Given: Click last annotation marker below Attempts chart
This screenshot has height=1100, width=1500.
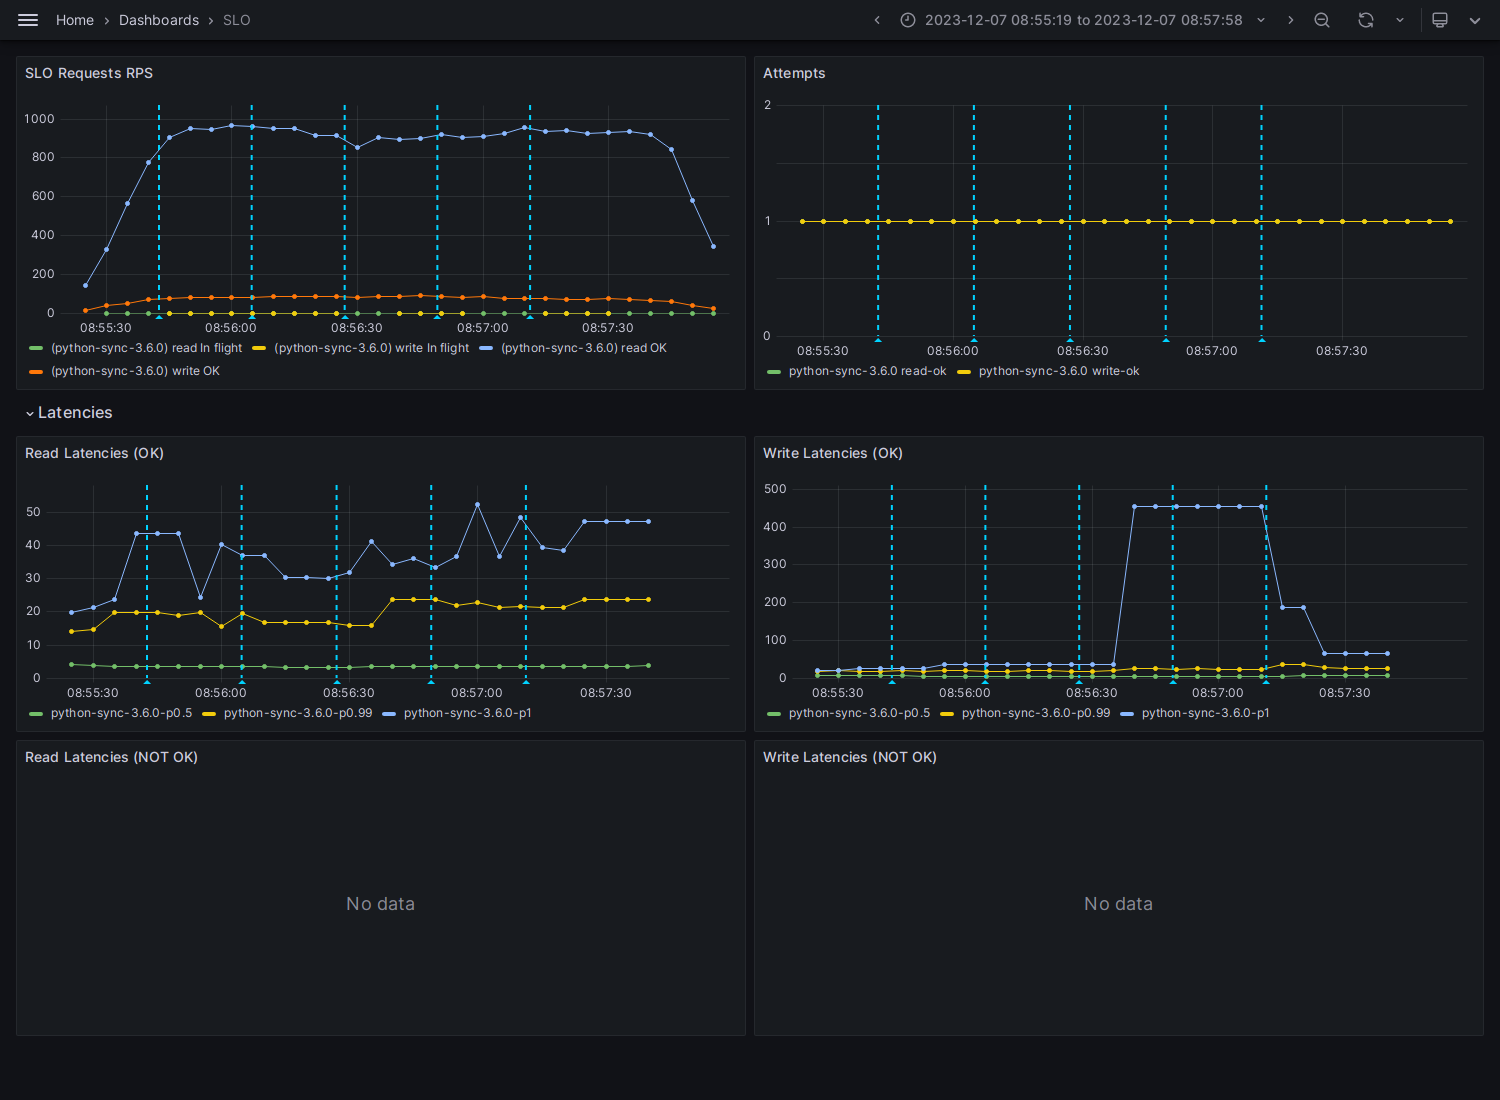Looking at the screenshot, I should (x=1262, y=340).
